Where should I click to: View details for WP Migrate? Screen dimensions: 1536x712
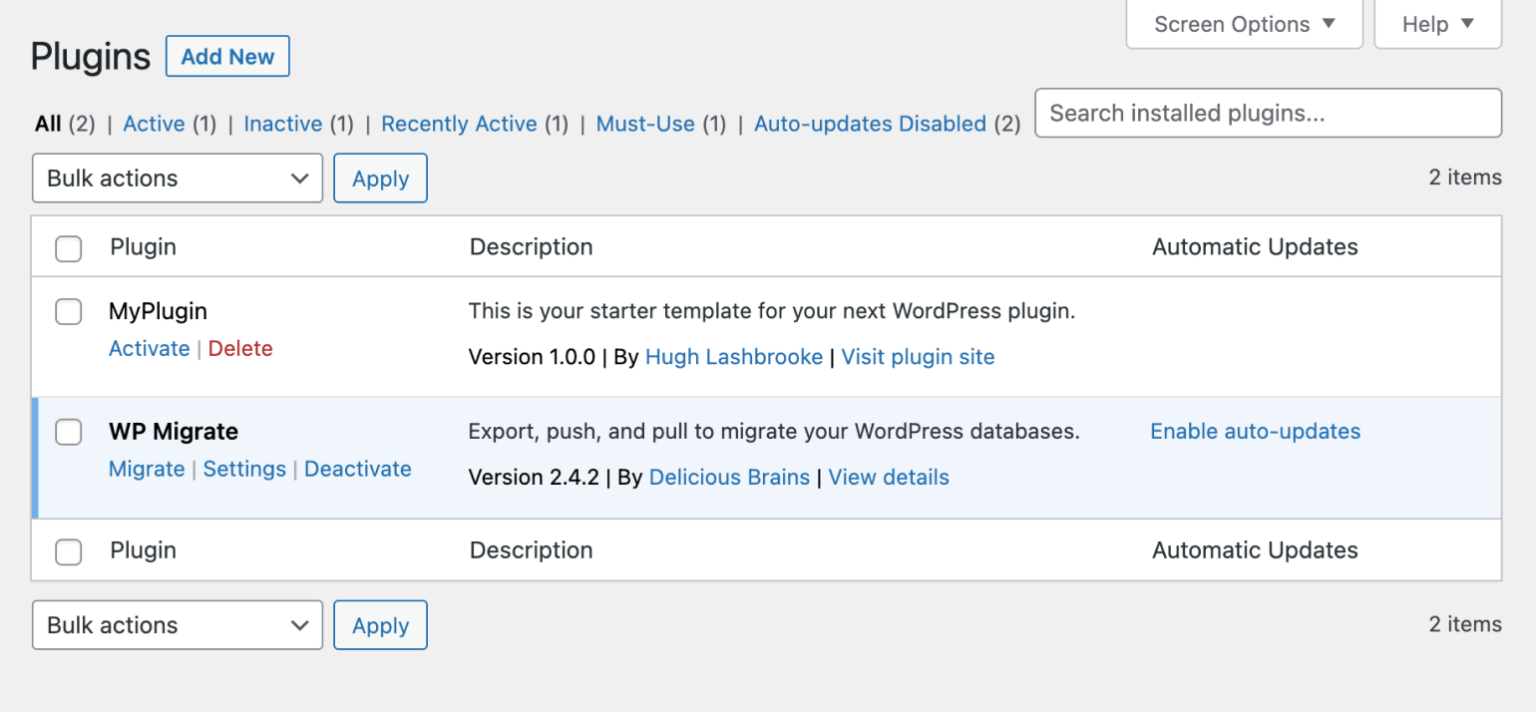888,477
